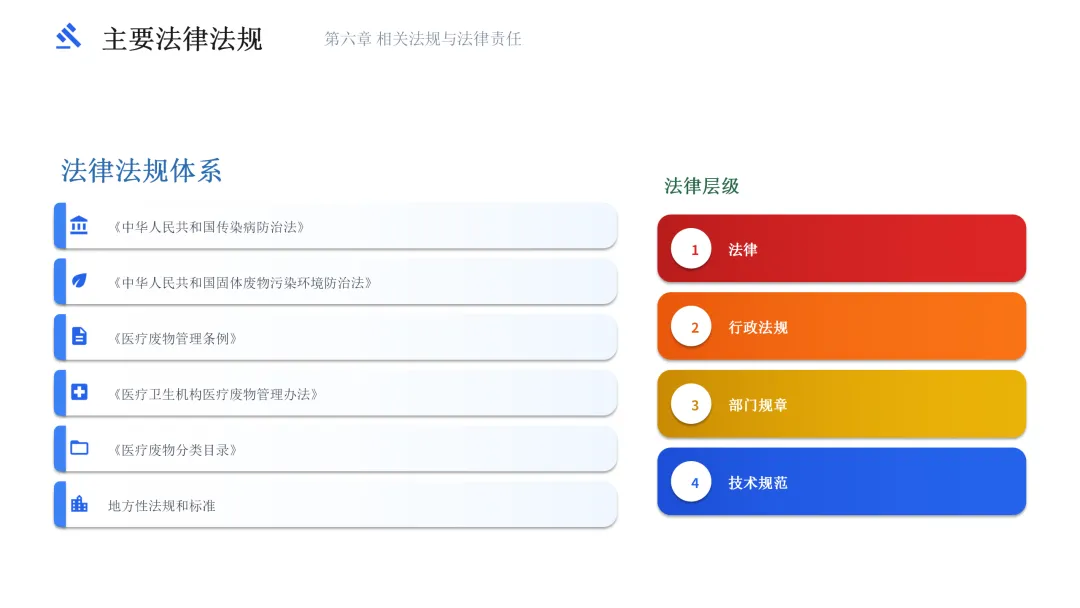Image resolution: width=1080 pixels, height=608 pixels.
Task: Click the gavel icon beside the title
Action: [x=68, y=37]
